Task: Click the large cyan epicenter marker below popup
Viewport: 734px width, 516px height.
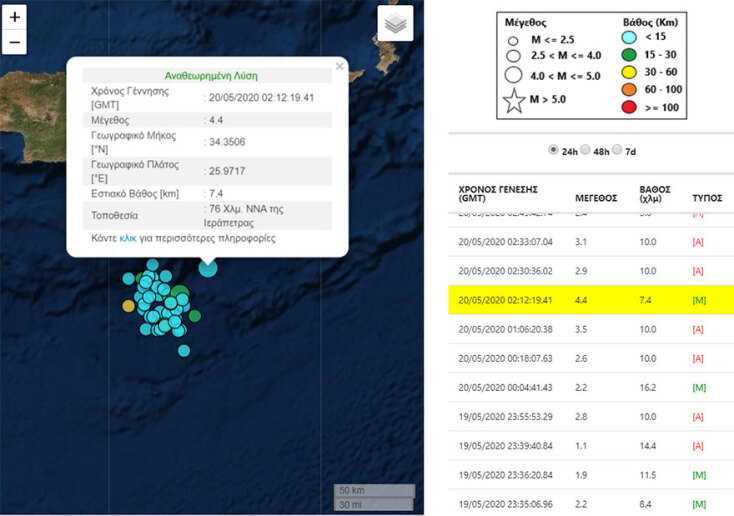Action: click(x=208, y=267)
